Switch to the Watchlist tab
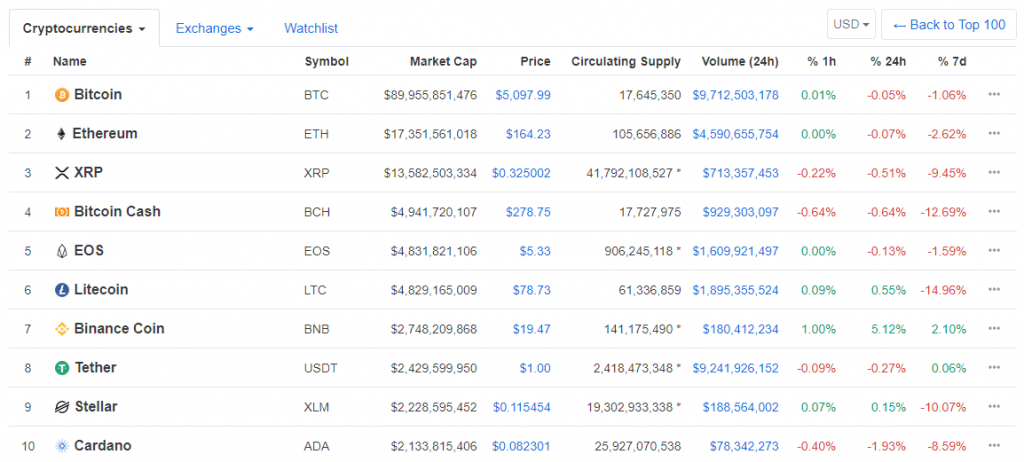1024x462 pixels. click(311, 28)
